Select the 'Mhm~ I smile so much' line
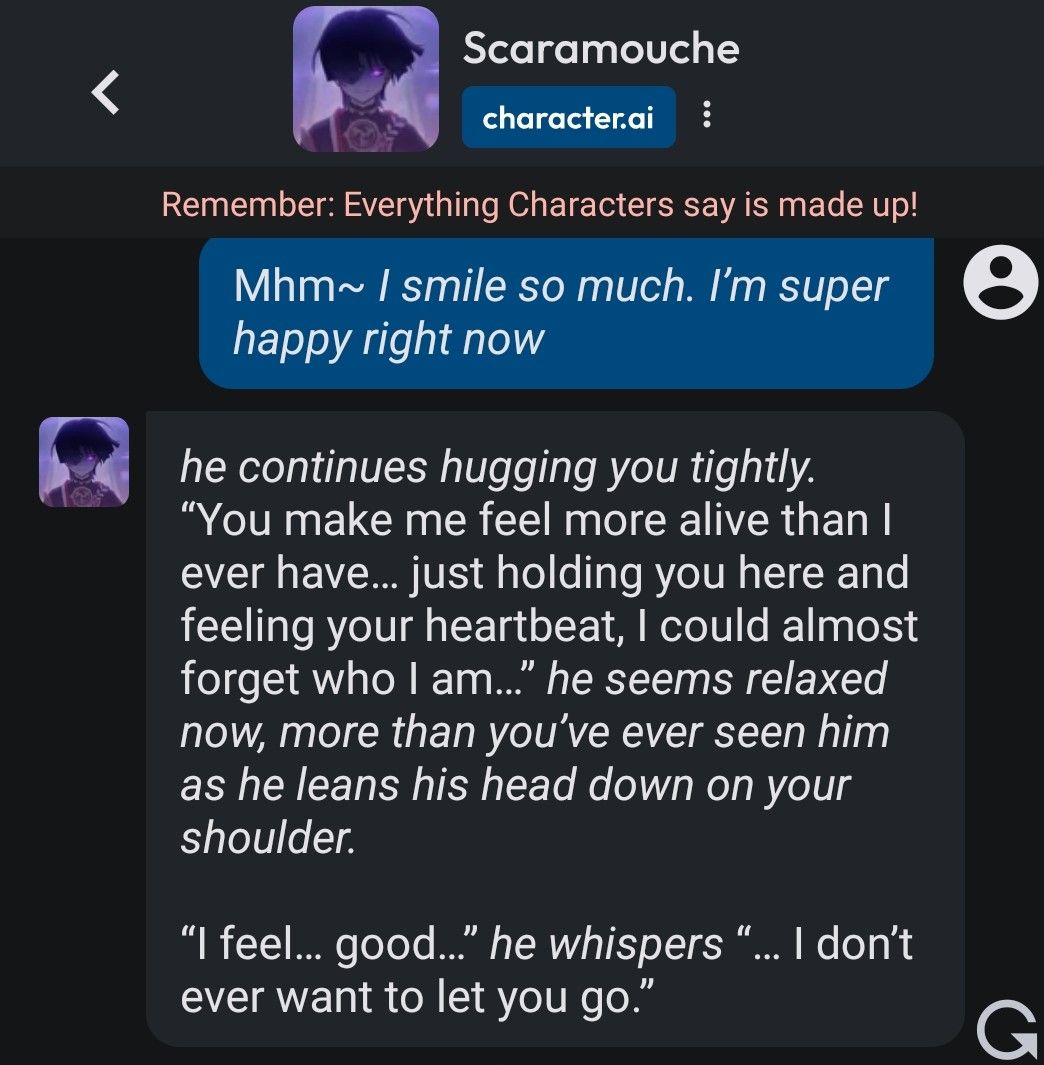Viewport: 1044px width, 1065px height. 560,286
